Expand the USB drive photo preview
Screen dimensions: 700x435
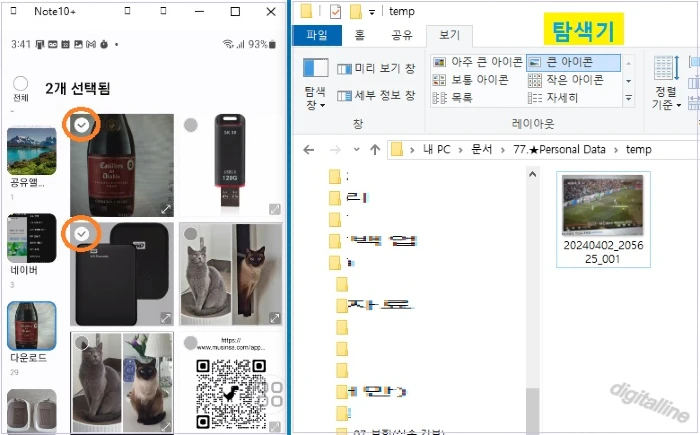coord(275,209)
